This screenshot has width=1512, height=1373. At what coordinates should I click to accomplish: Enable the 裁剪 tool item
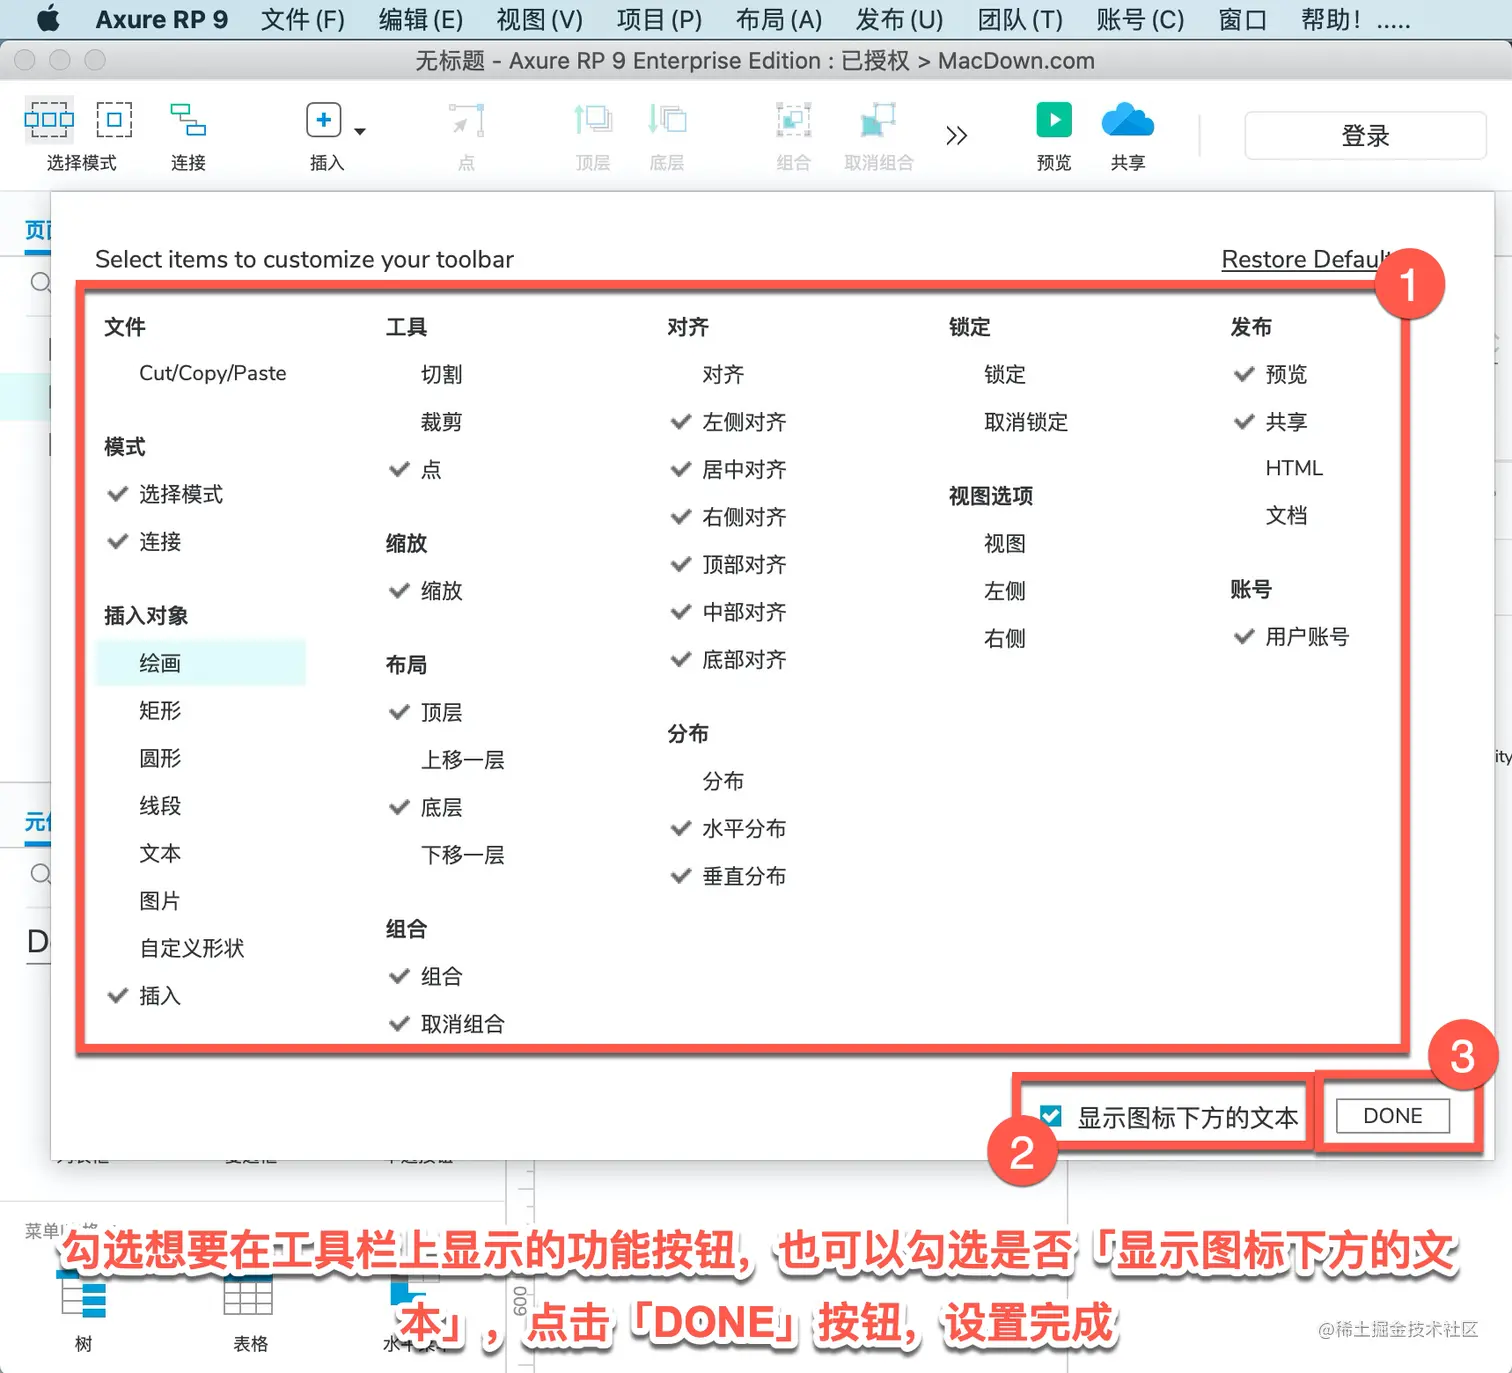(x=441, y=422)
